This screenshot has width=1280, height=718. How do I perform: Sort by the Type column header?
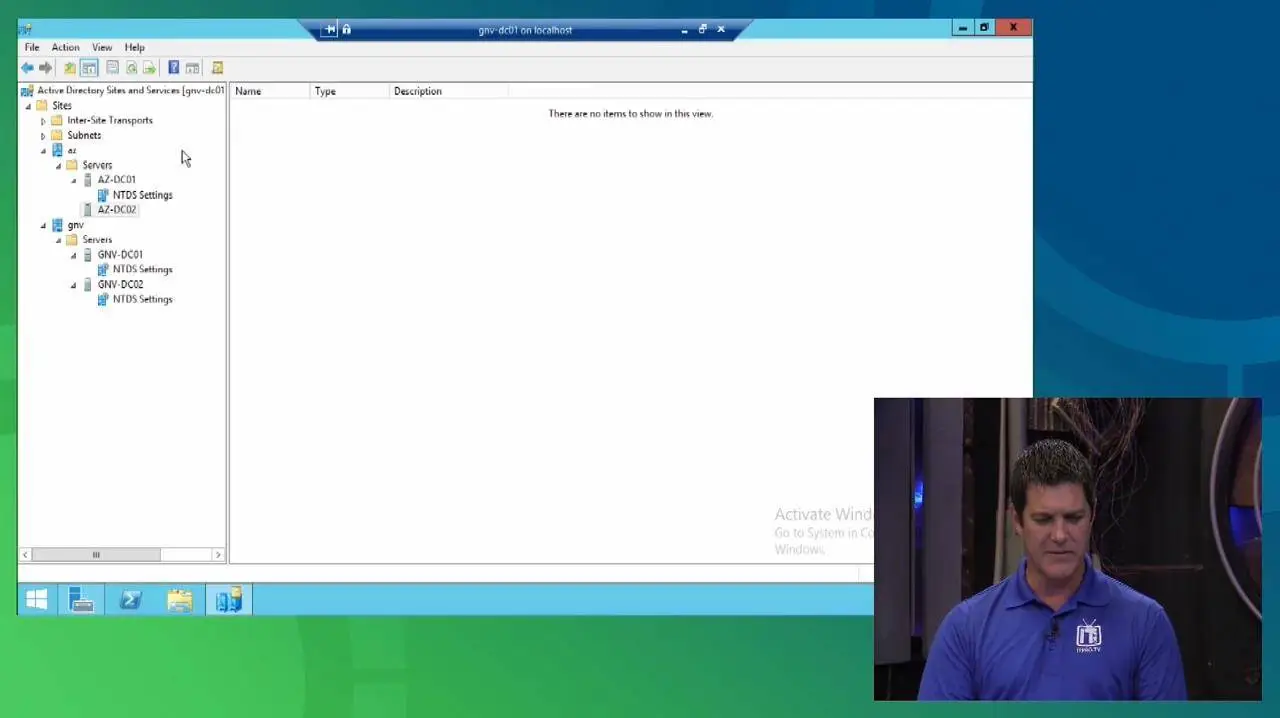tap(349, 91)
